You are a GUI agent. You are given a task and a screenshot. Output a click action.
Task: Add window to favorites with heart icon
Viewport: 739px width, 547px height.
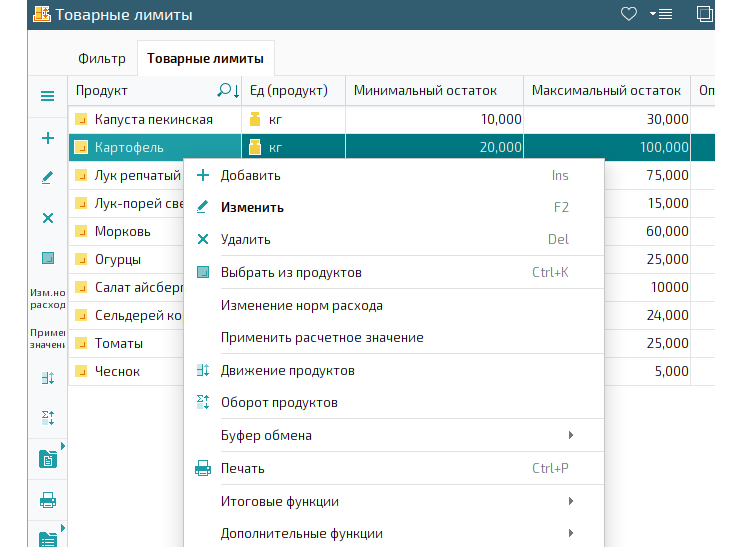628,14
